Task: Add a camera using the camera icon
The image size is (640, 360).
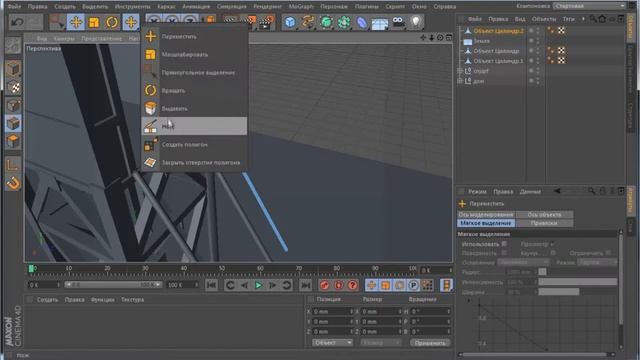Action: pos(398,22)
